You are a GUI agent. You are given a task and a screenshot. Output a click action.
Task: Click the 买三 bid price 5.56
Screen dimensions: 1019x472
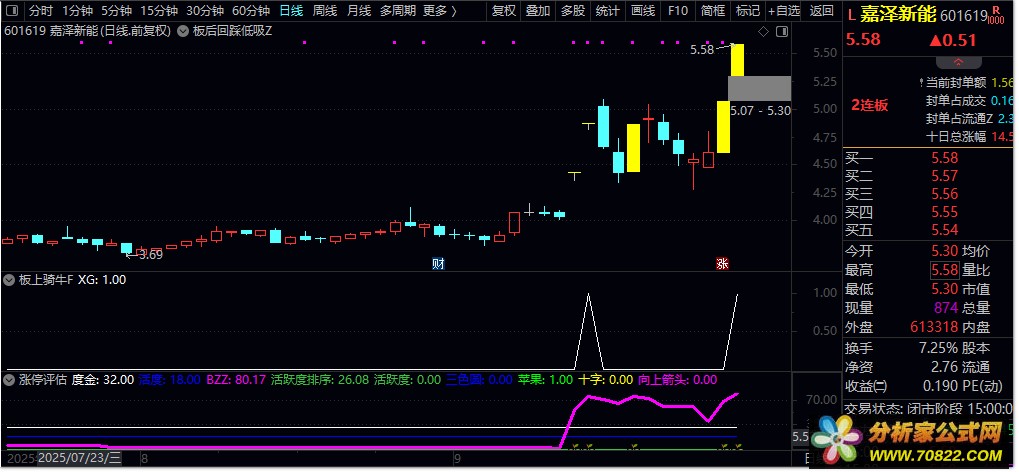[944, 194]
